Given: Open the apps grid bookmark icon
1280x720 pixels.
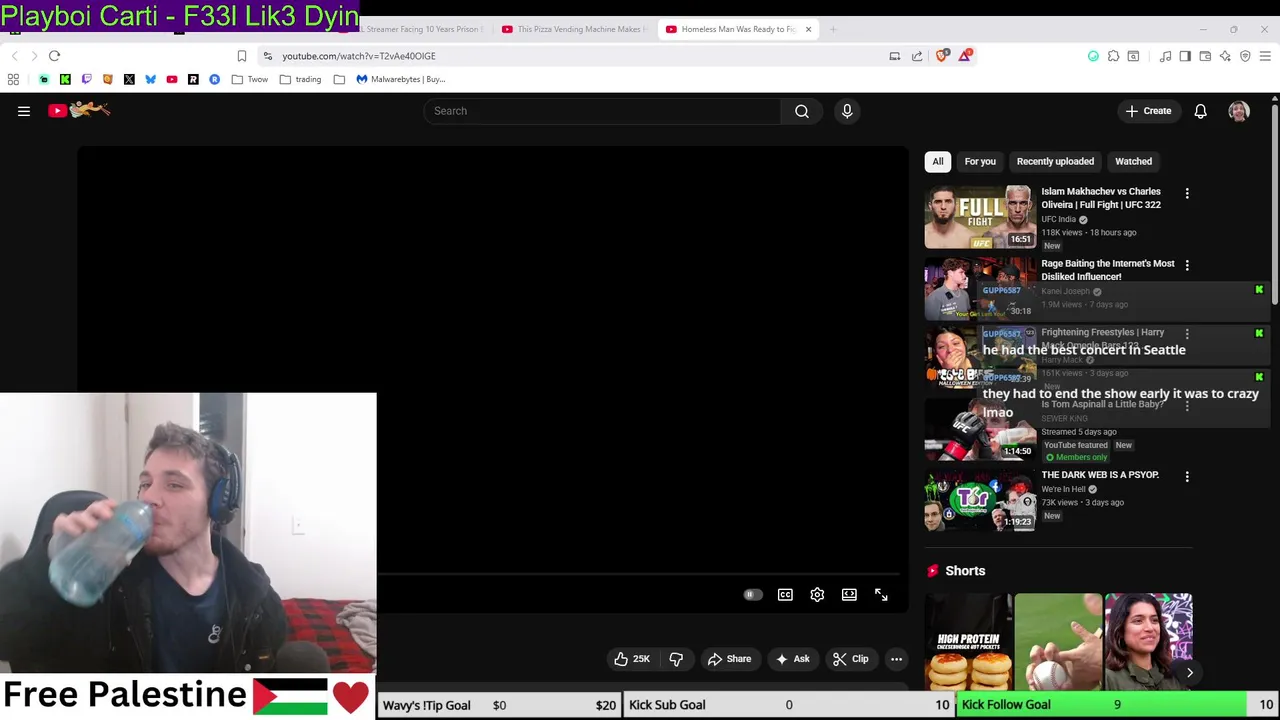Looking at the screenshot, I should [x=13, y=79].
